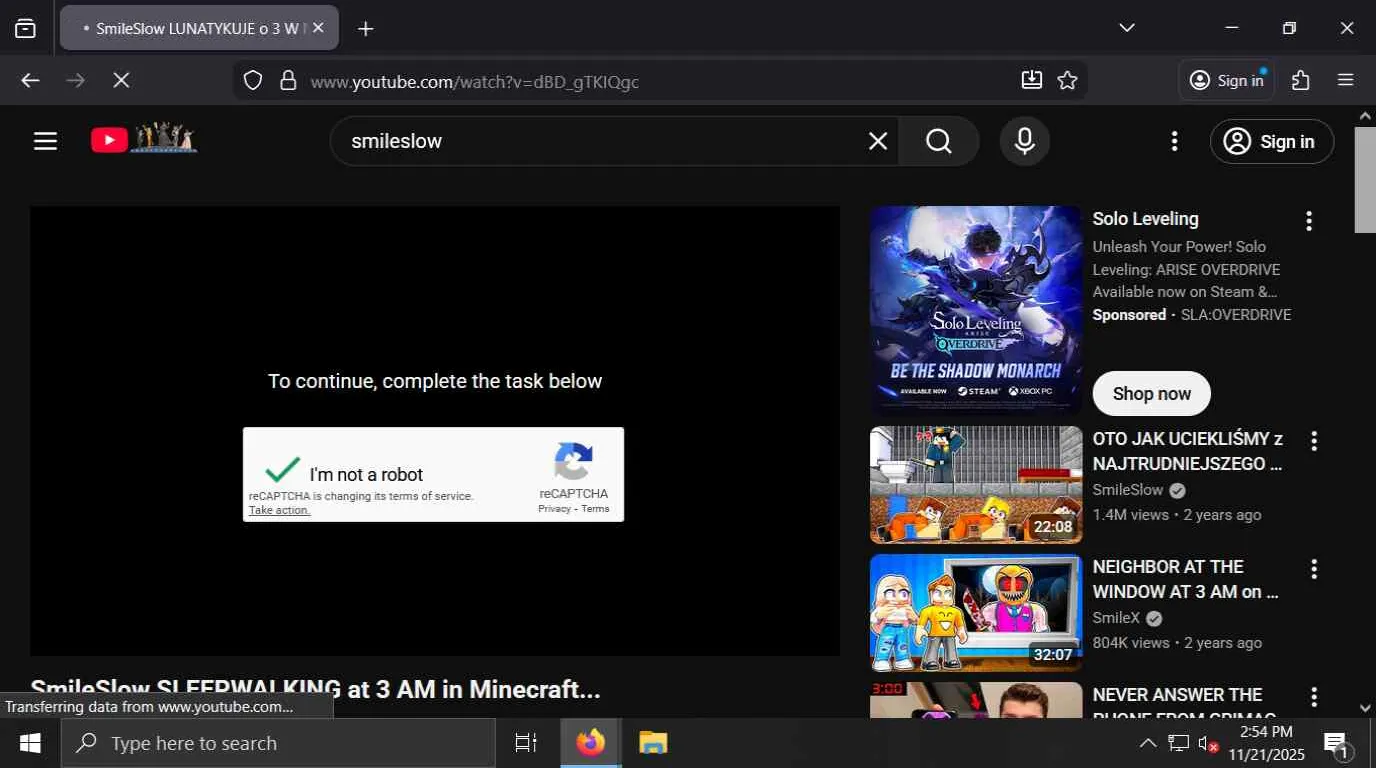This screenshot has width=1376, height=768.
Task: Sign in to YouTube
Action: click(x=1272, y=141)
